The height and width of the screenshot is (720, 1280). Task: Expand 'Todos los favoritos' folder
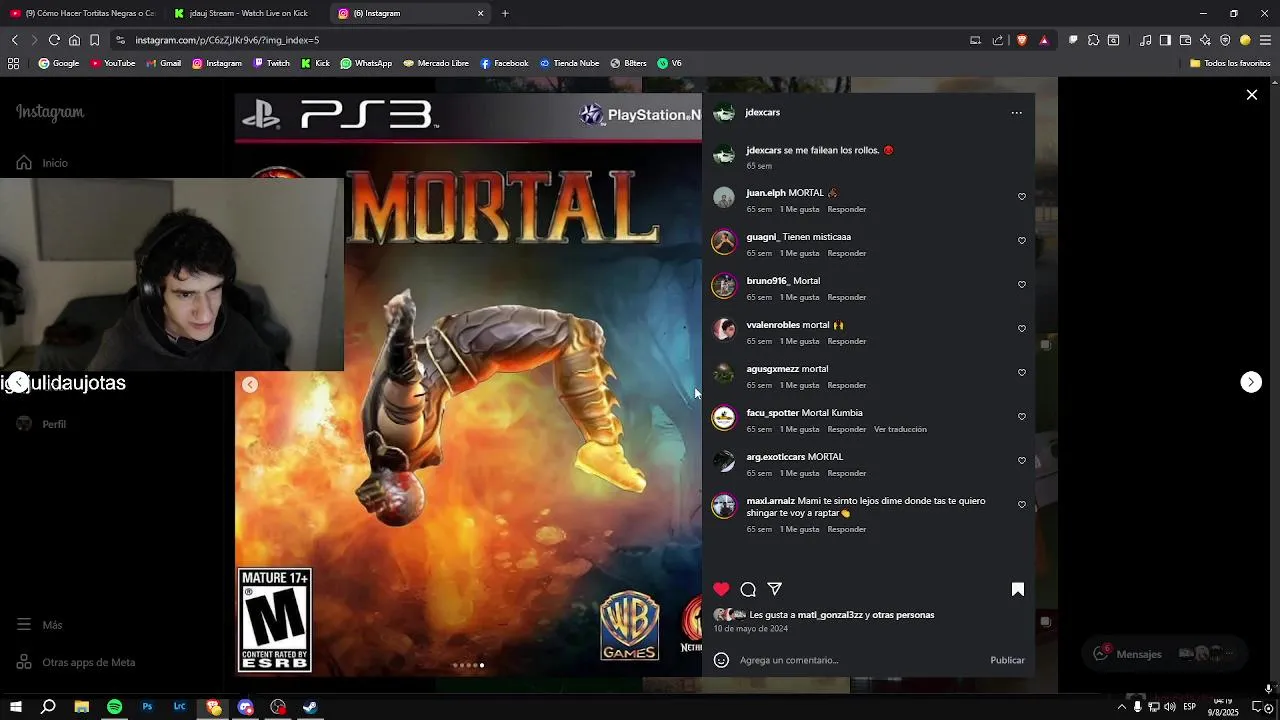(1230, 63)
